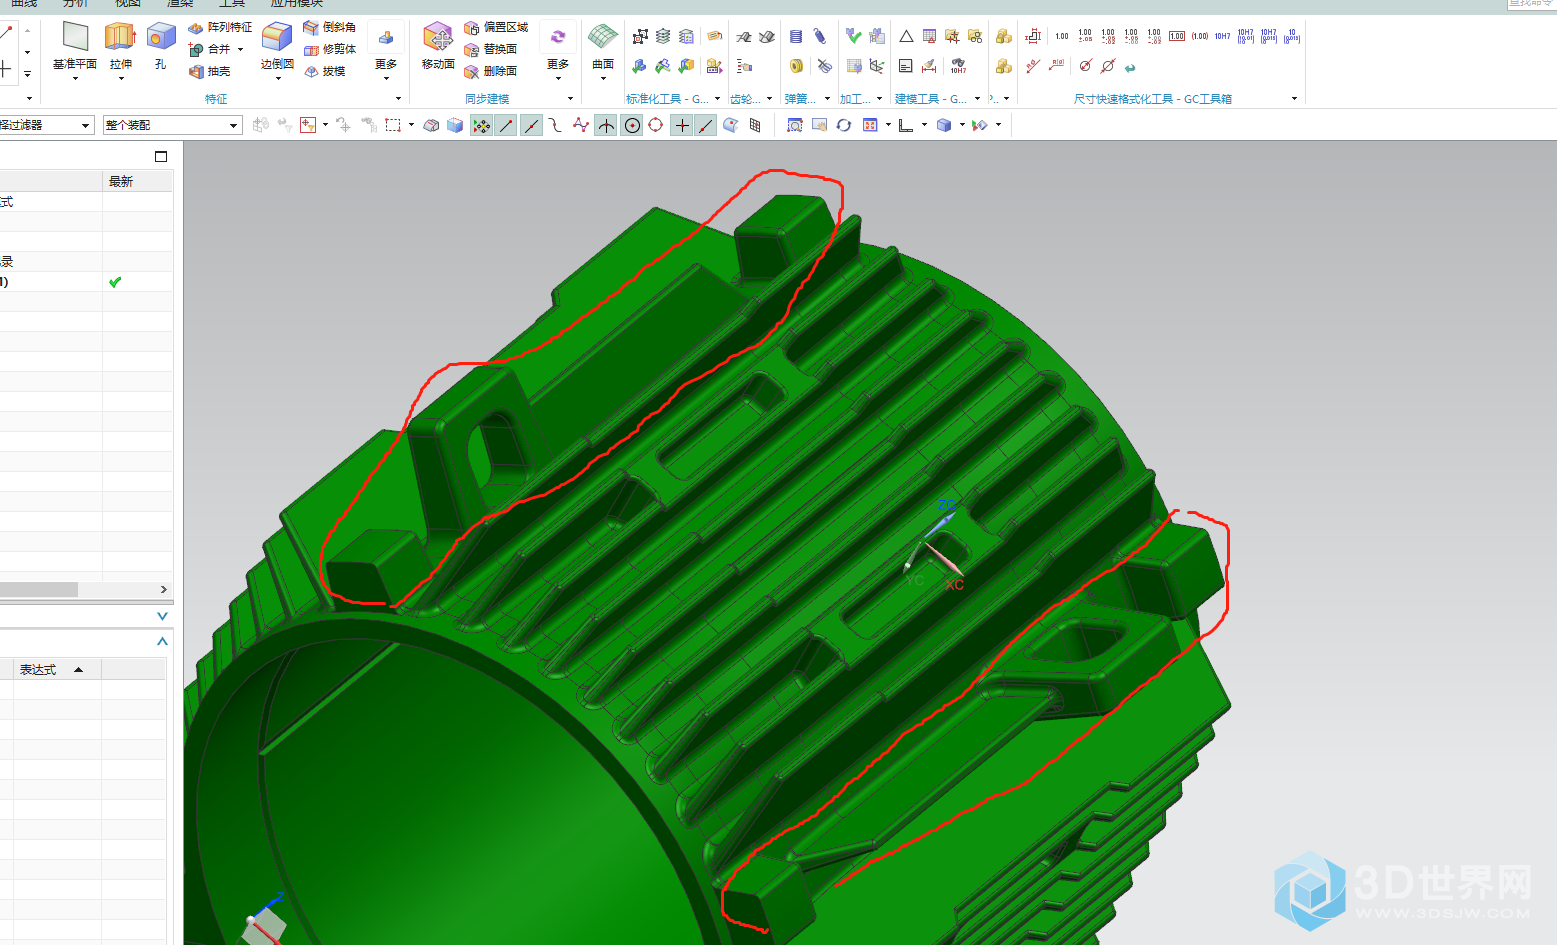Open the 尺寸快速格式化工具 group dropdown arrow

tap(1294, 99)
